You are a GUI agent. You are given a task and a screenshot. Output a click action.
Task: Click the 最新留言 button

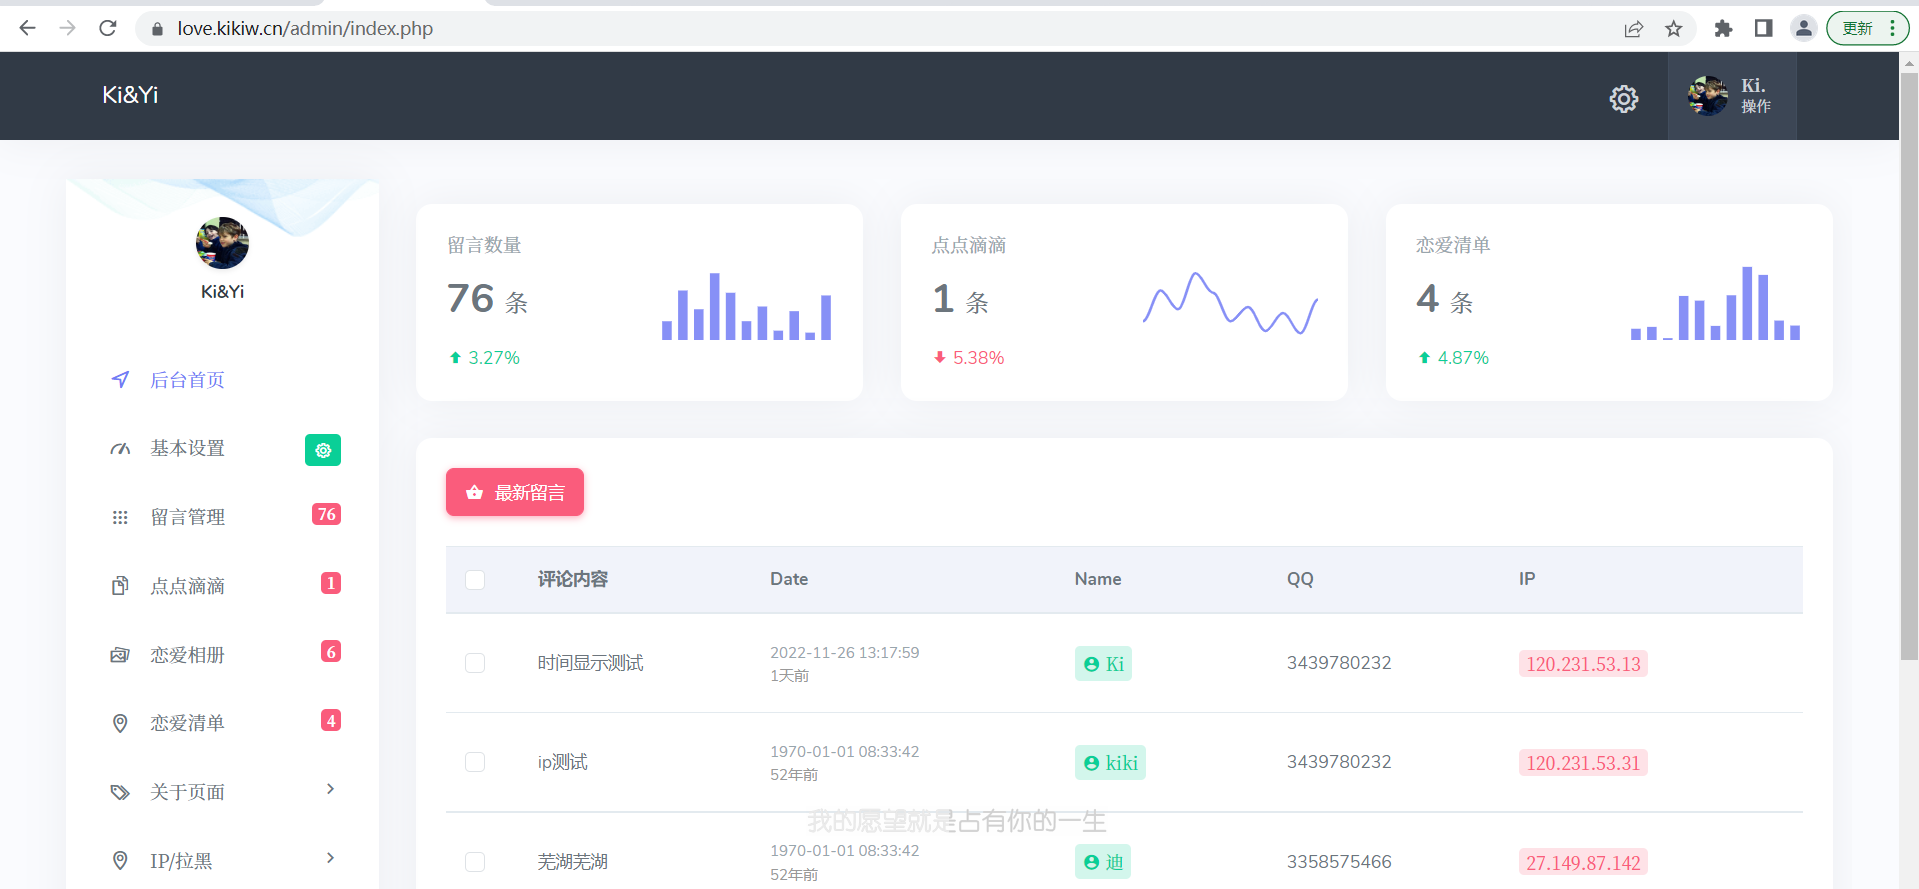tap(515, 492)
